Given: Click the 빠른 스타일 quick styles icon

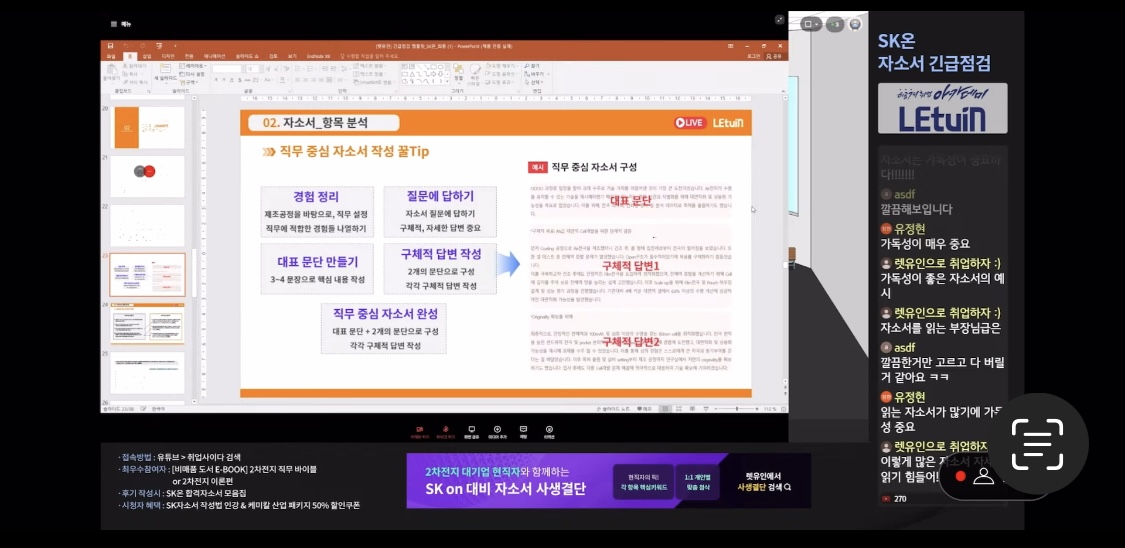Looking at the screenshot, I should point(475,72).
